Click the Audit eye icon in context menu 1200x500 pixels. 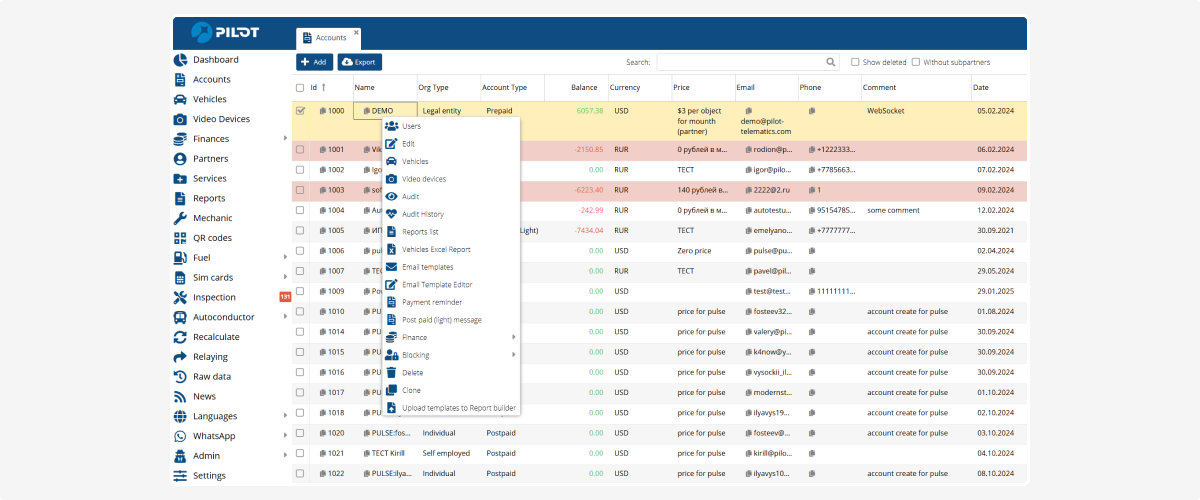tap(392, 196)
